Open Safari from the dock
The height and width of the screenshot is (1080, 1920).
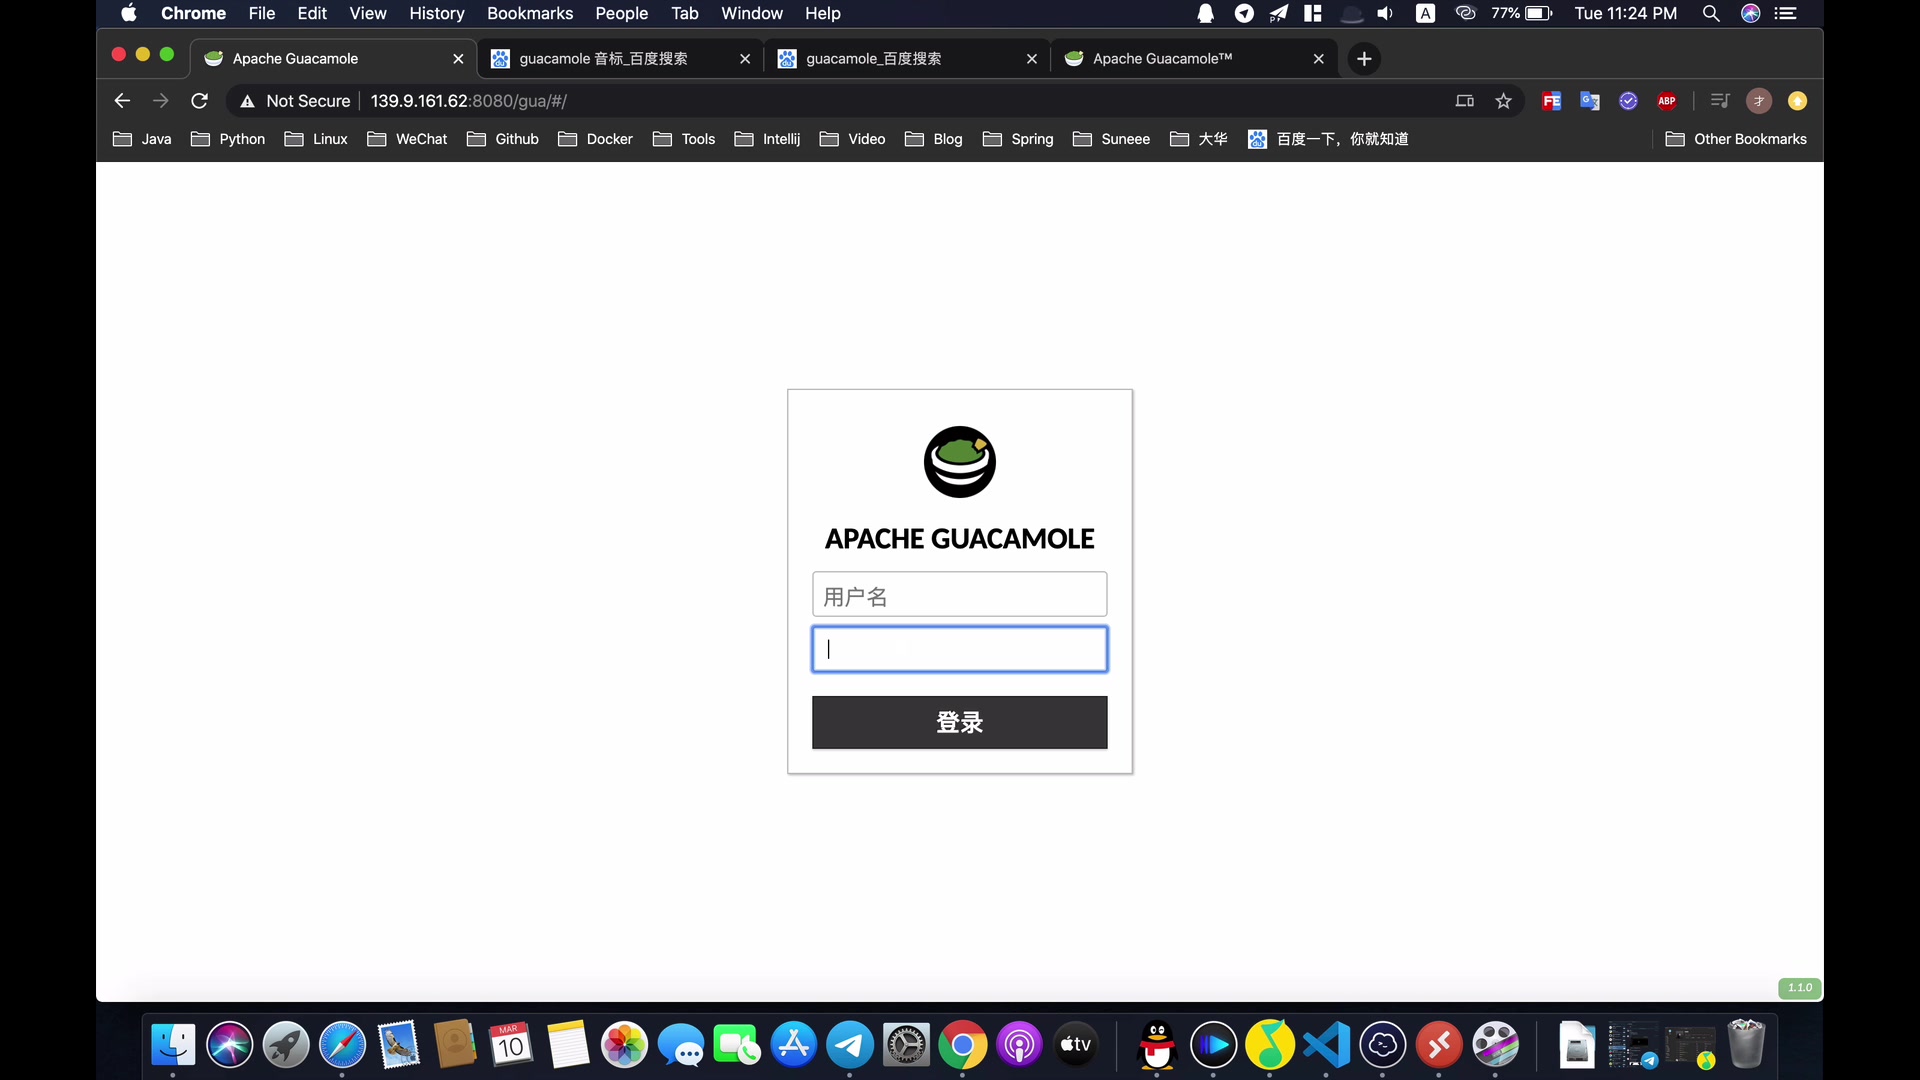pyautogui.click(x=342, y=1045)
